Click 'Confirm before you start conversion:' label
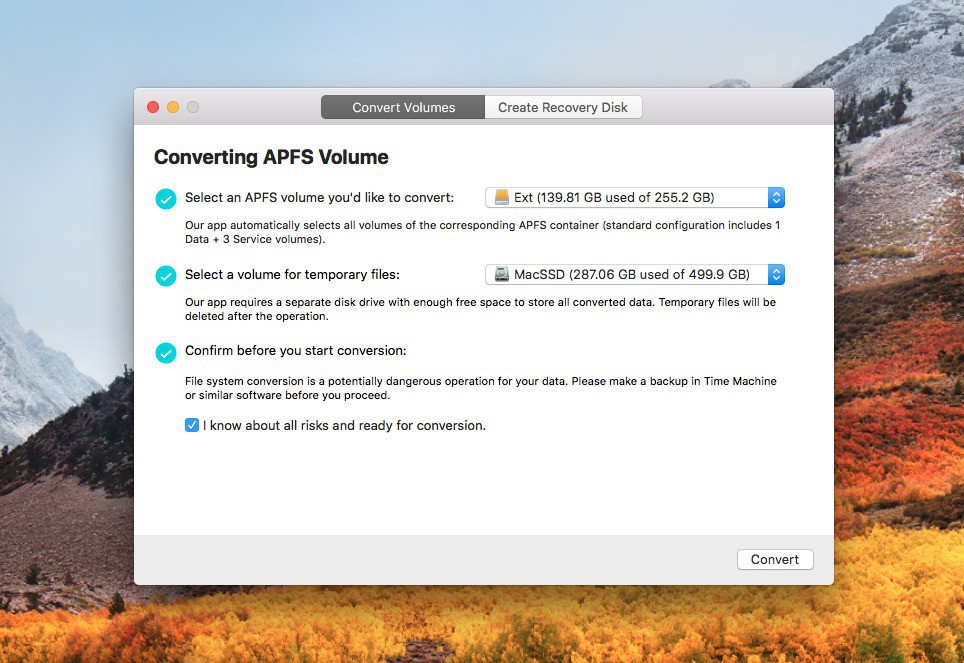Screen dimensions: 964x663 [295, 351]
